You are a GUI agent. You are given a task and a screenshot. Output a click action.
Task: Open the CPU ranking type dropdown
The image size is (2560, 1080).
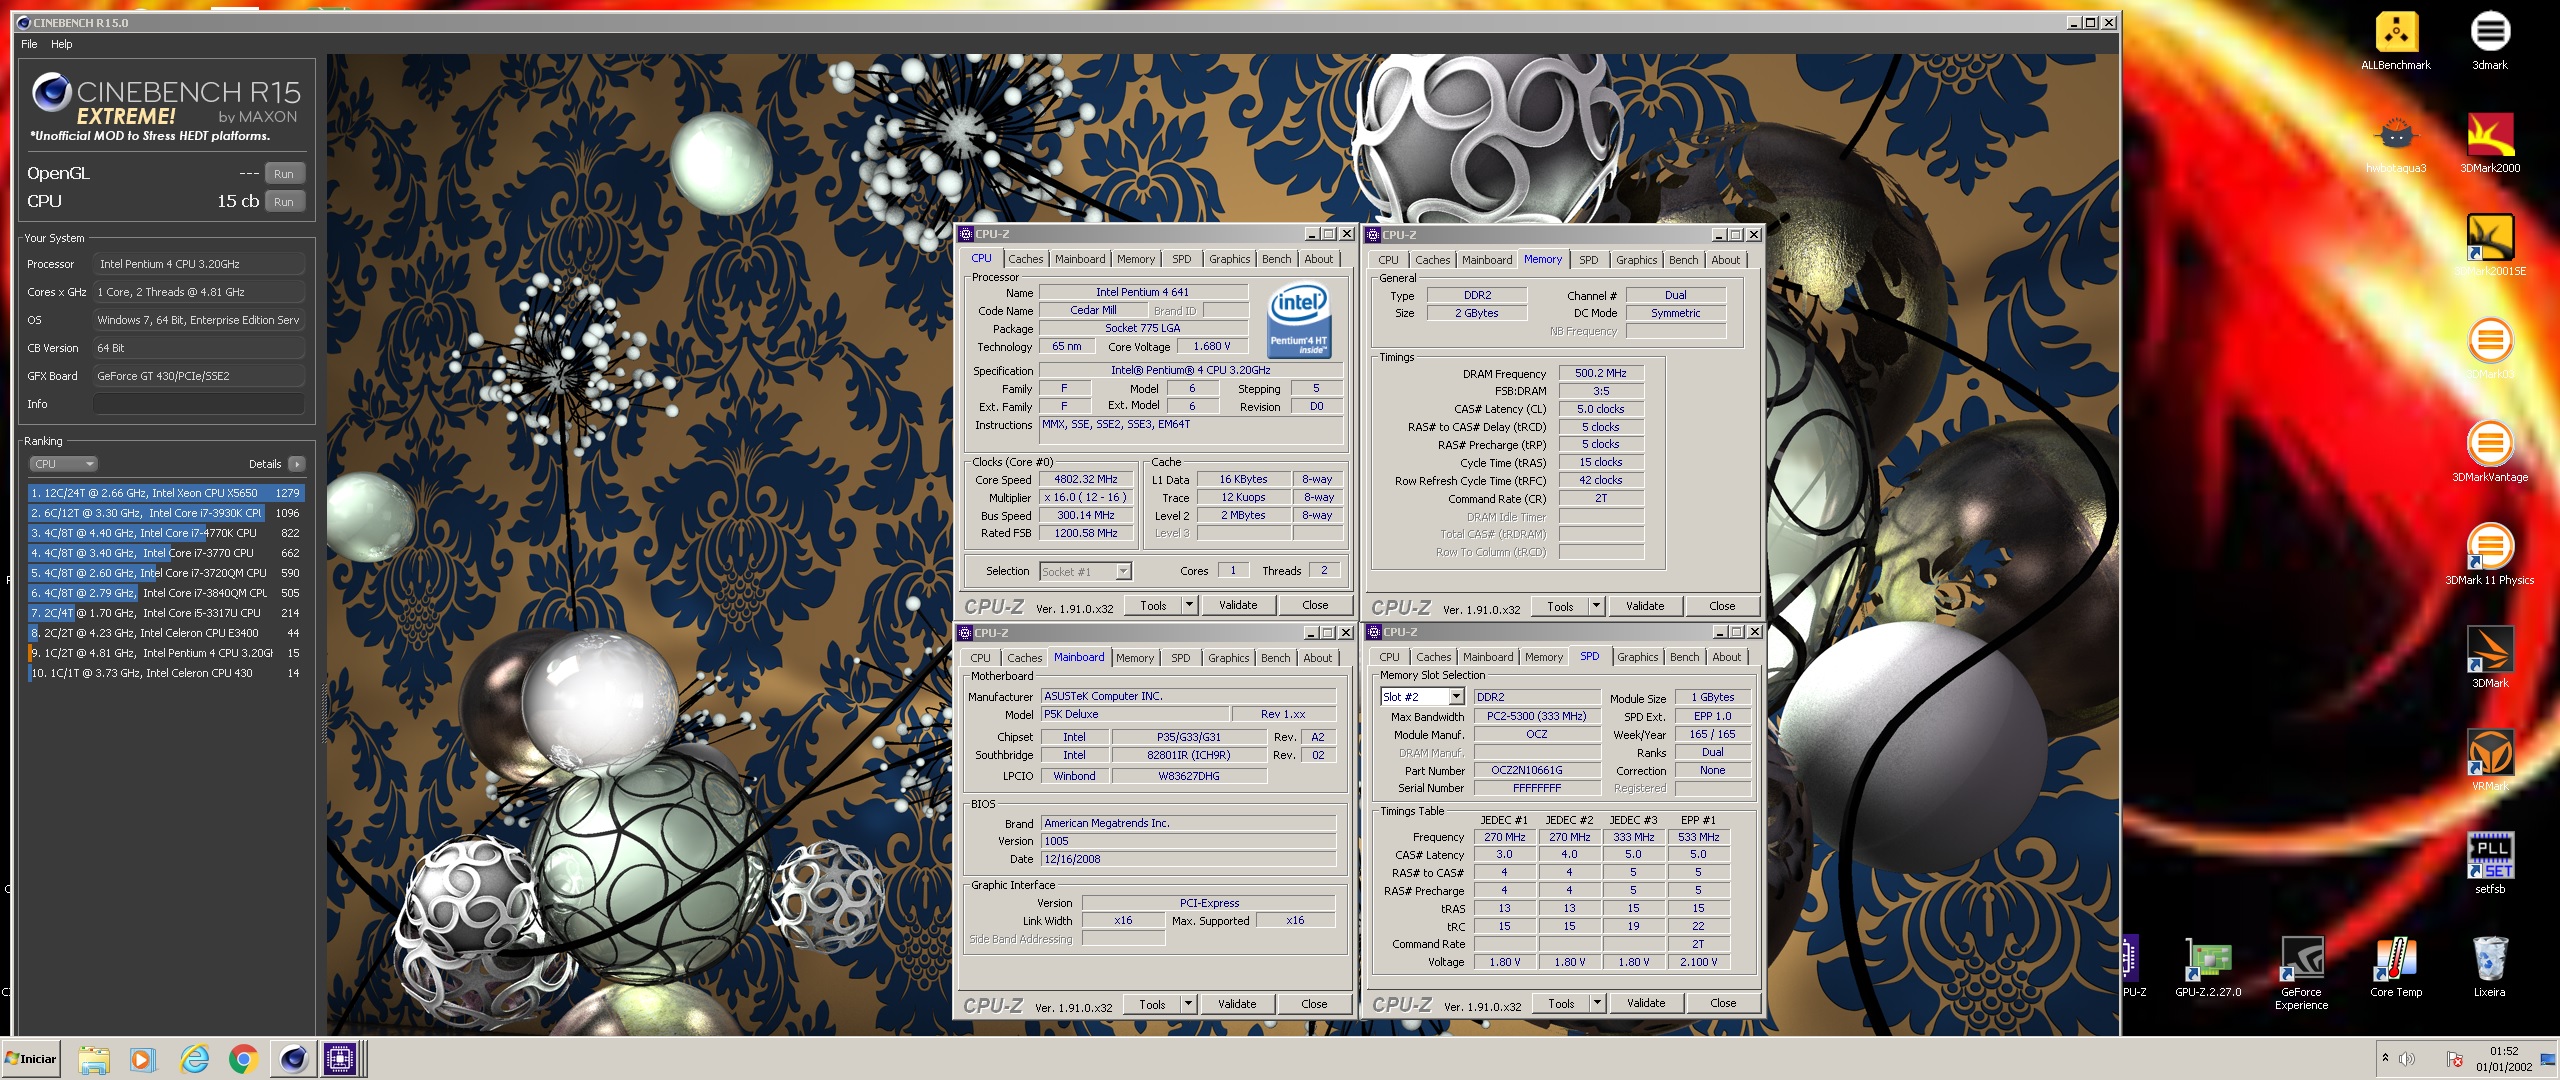point(63,464)
